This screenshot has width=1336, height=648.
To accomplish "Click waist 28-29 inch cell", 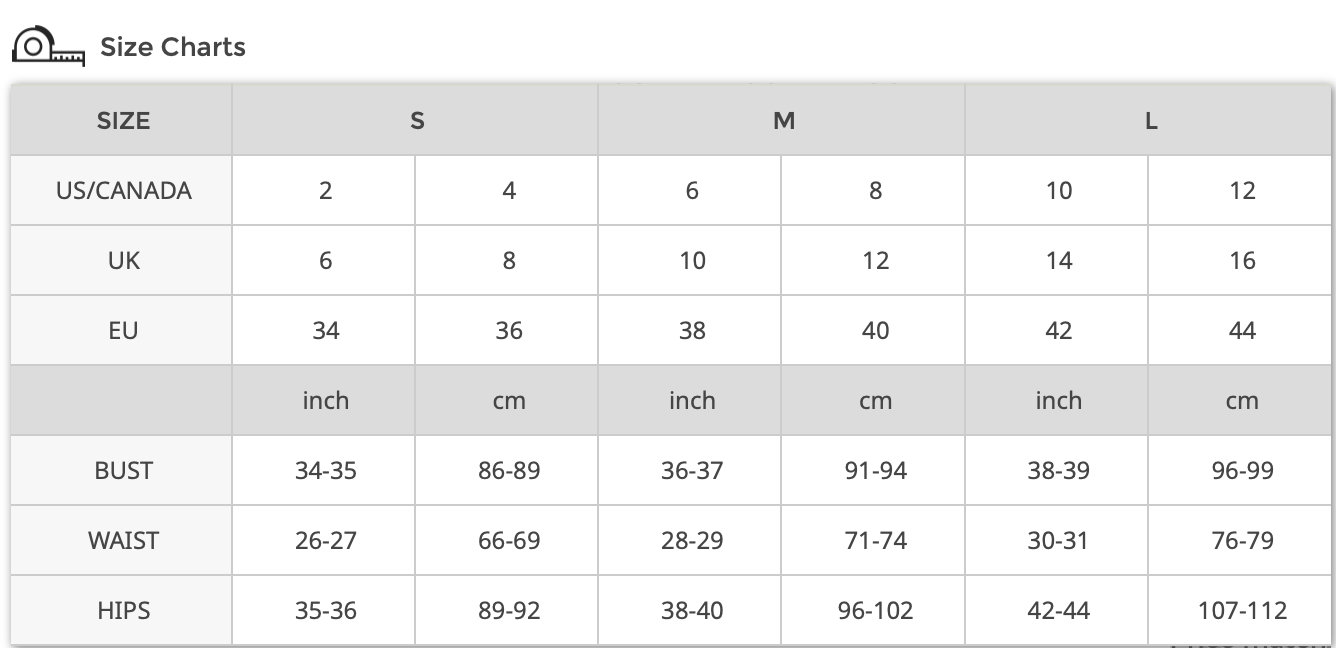I will [691, 540].
